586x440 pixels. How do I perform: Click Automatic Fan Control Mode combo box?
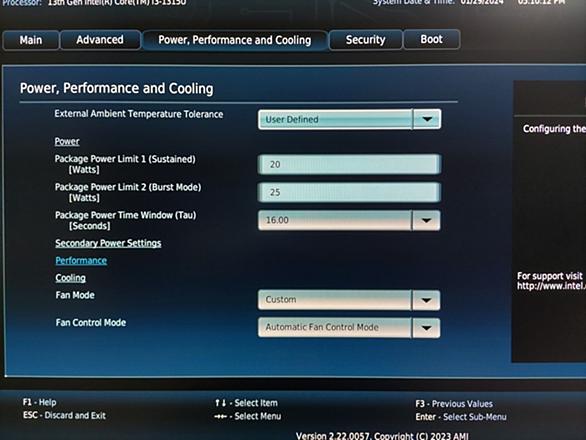[349, 328]
